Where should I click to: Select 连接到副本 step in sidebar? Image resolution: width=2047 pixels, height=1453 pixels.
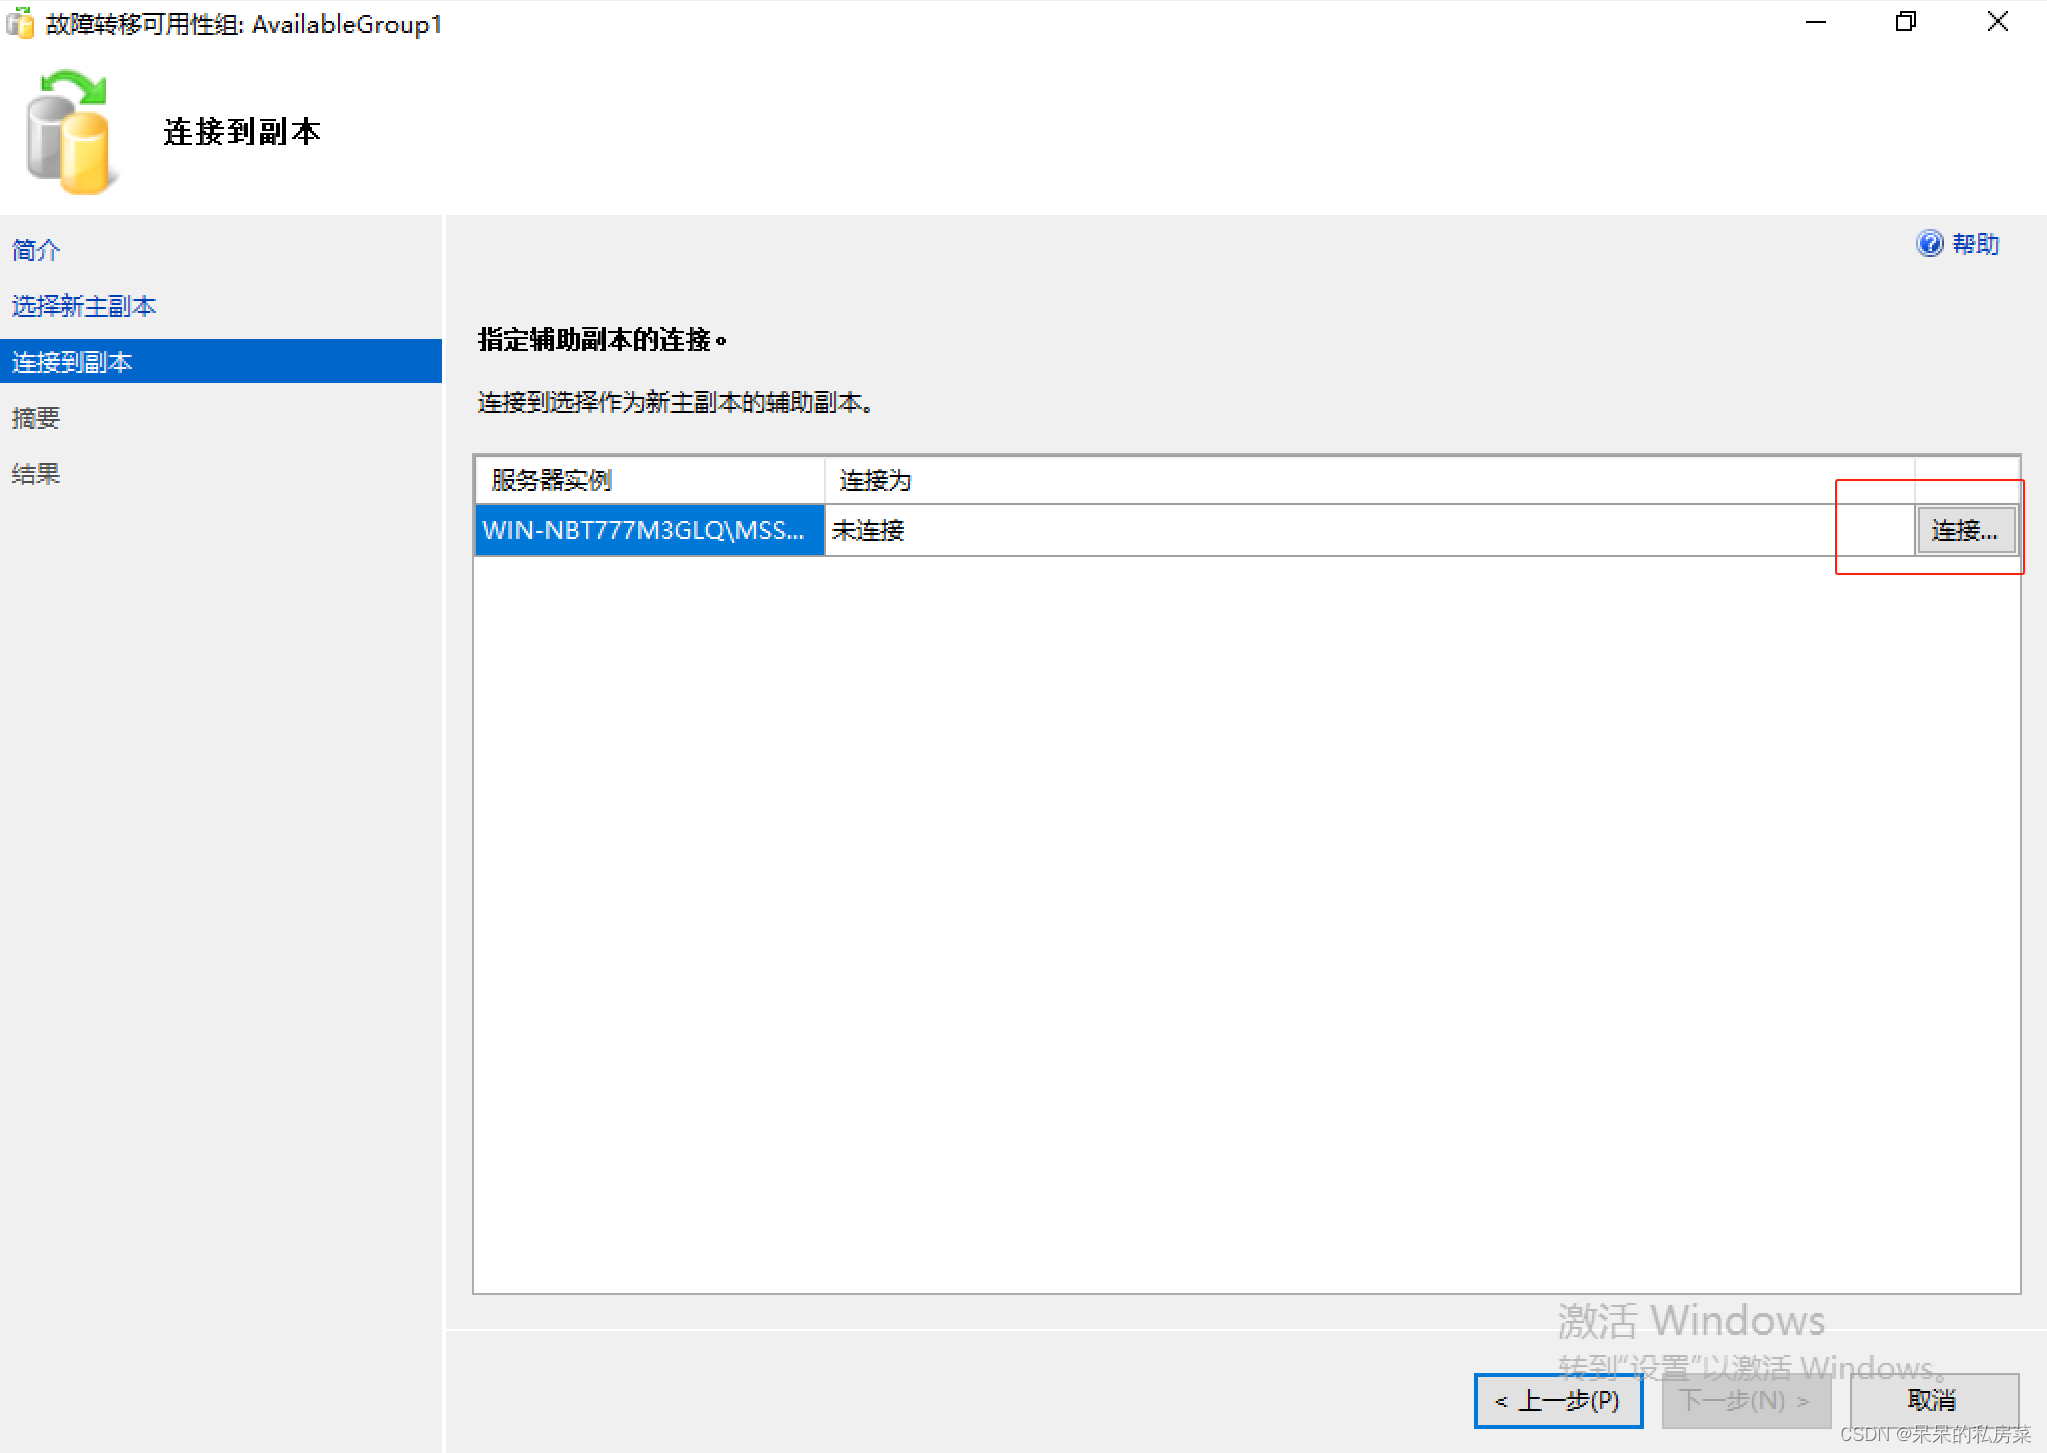[221, 361]
